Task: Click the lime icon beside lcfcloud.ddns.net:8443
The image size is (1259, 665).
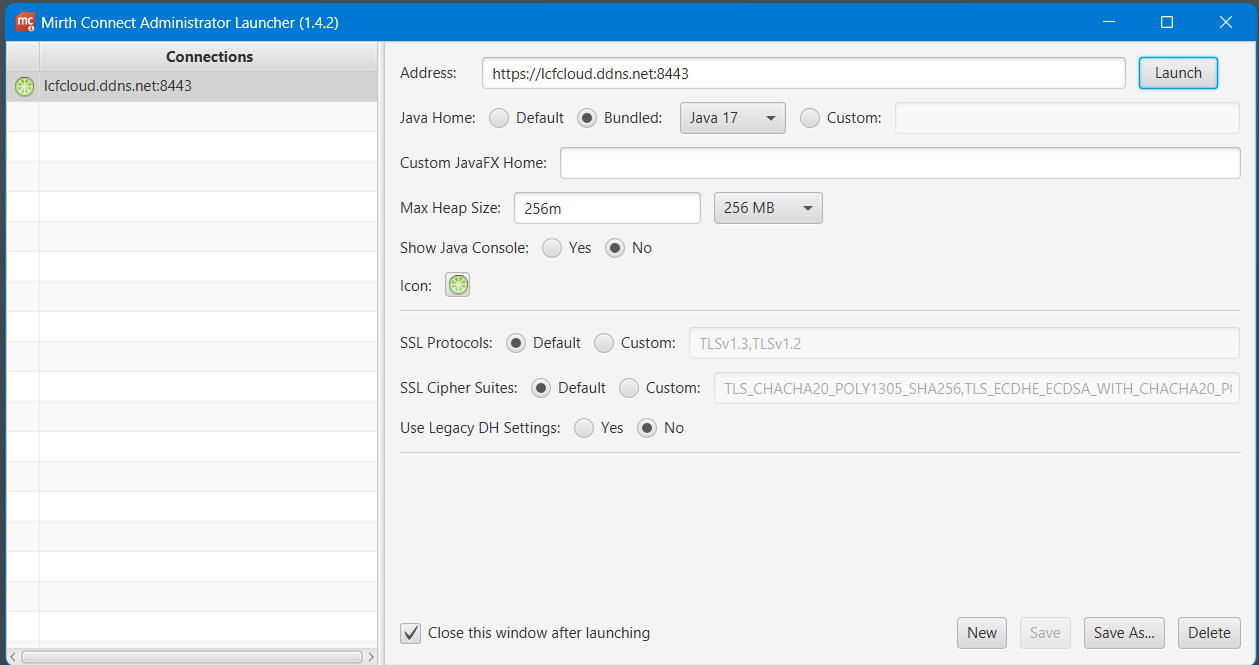Action: 24,86
